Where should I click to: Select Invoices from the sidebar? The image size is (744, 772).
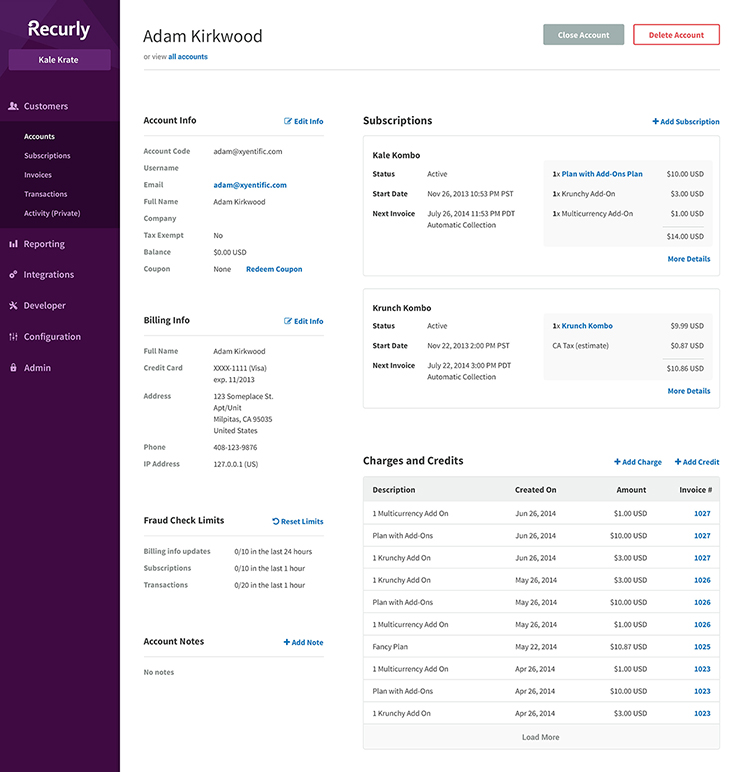point(40,175)
